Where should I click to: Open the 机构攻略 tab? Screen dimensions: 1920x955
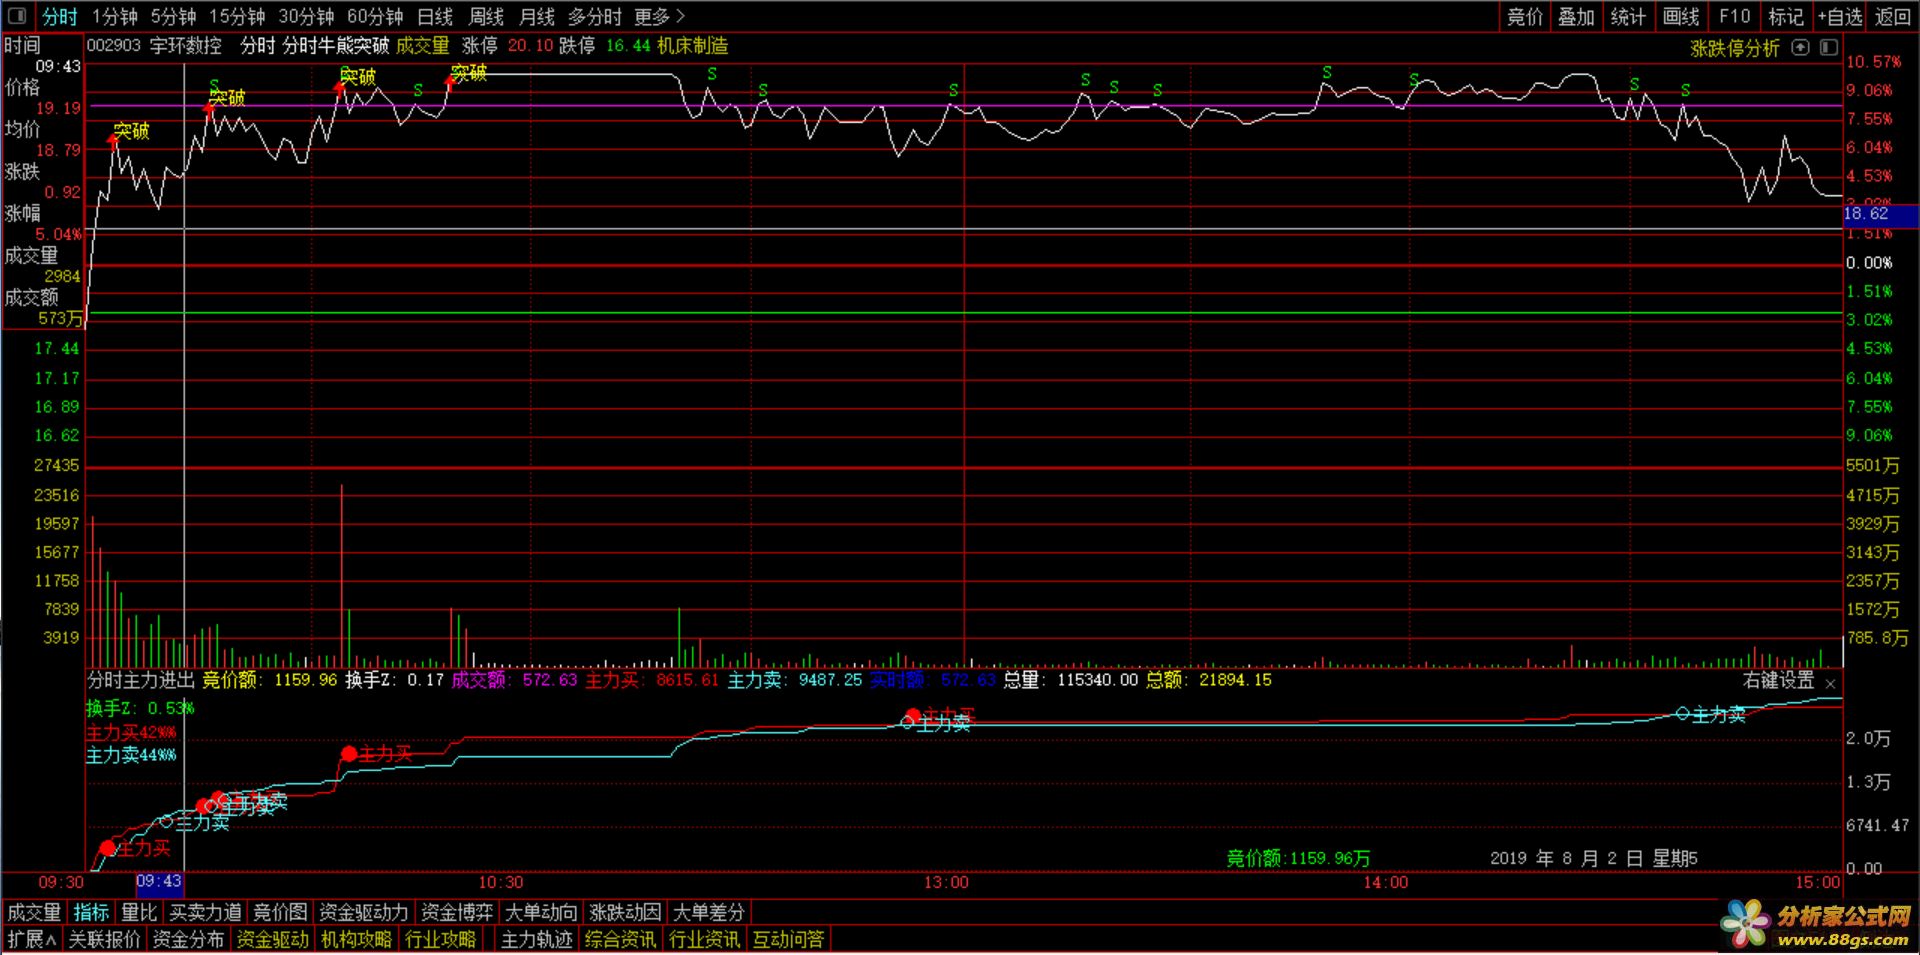356,939
